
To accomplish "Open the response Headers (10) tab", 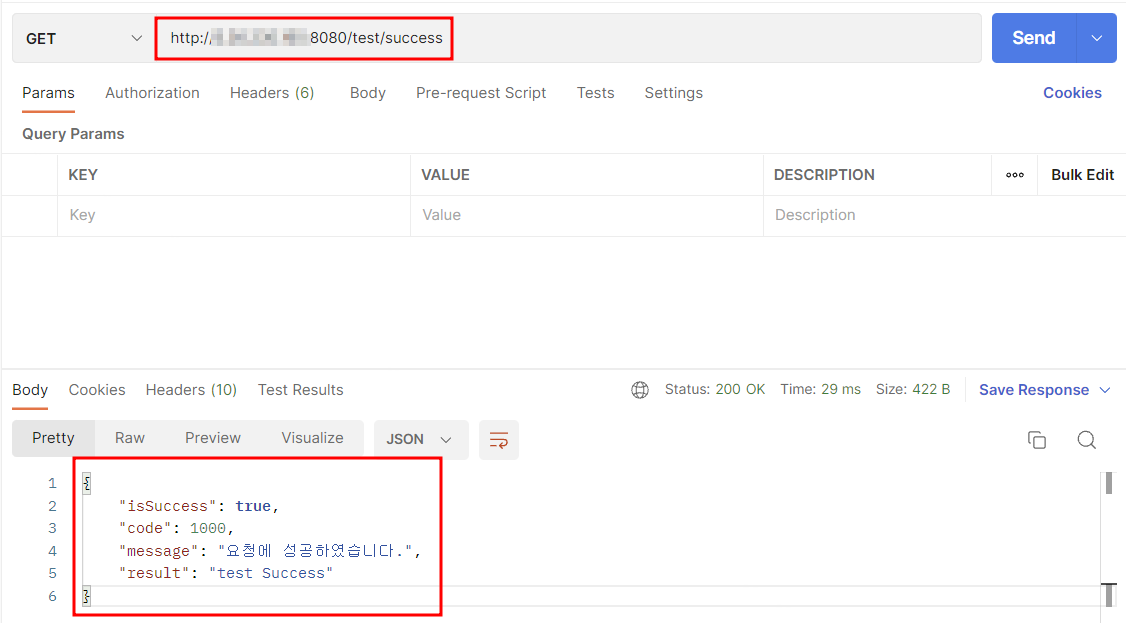I will [191, 390].
